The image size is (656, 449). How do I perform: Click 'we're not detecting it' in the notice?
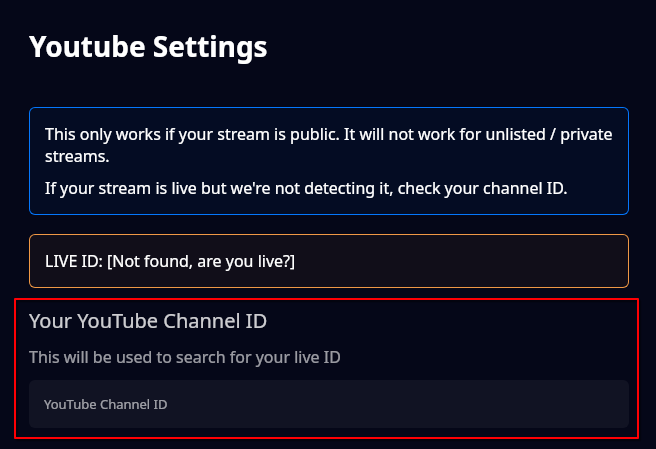[x=310, y=188]
